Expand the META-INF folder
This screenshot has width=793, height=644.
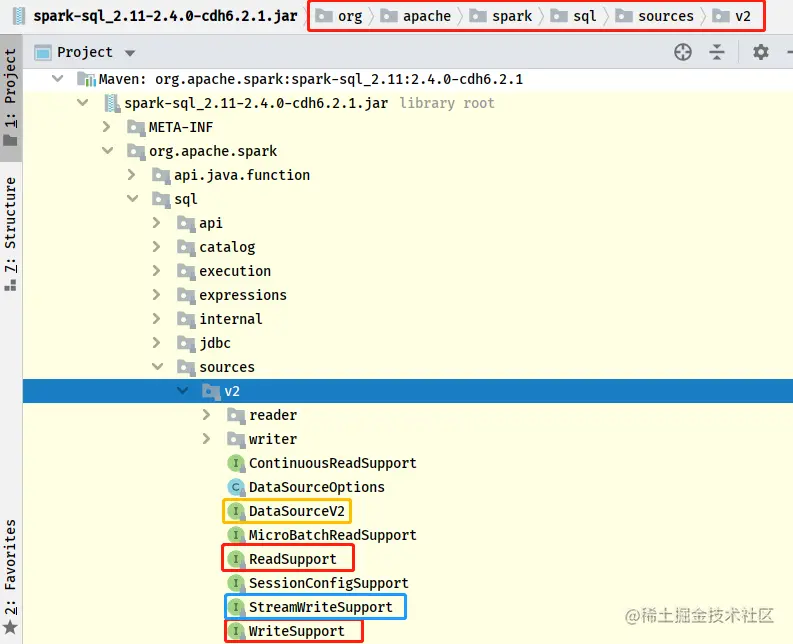coord(106,126)
